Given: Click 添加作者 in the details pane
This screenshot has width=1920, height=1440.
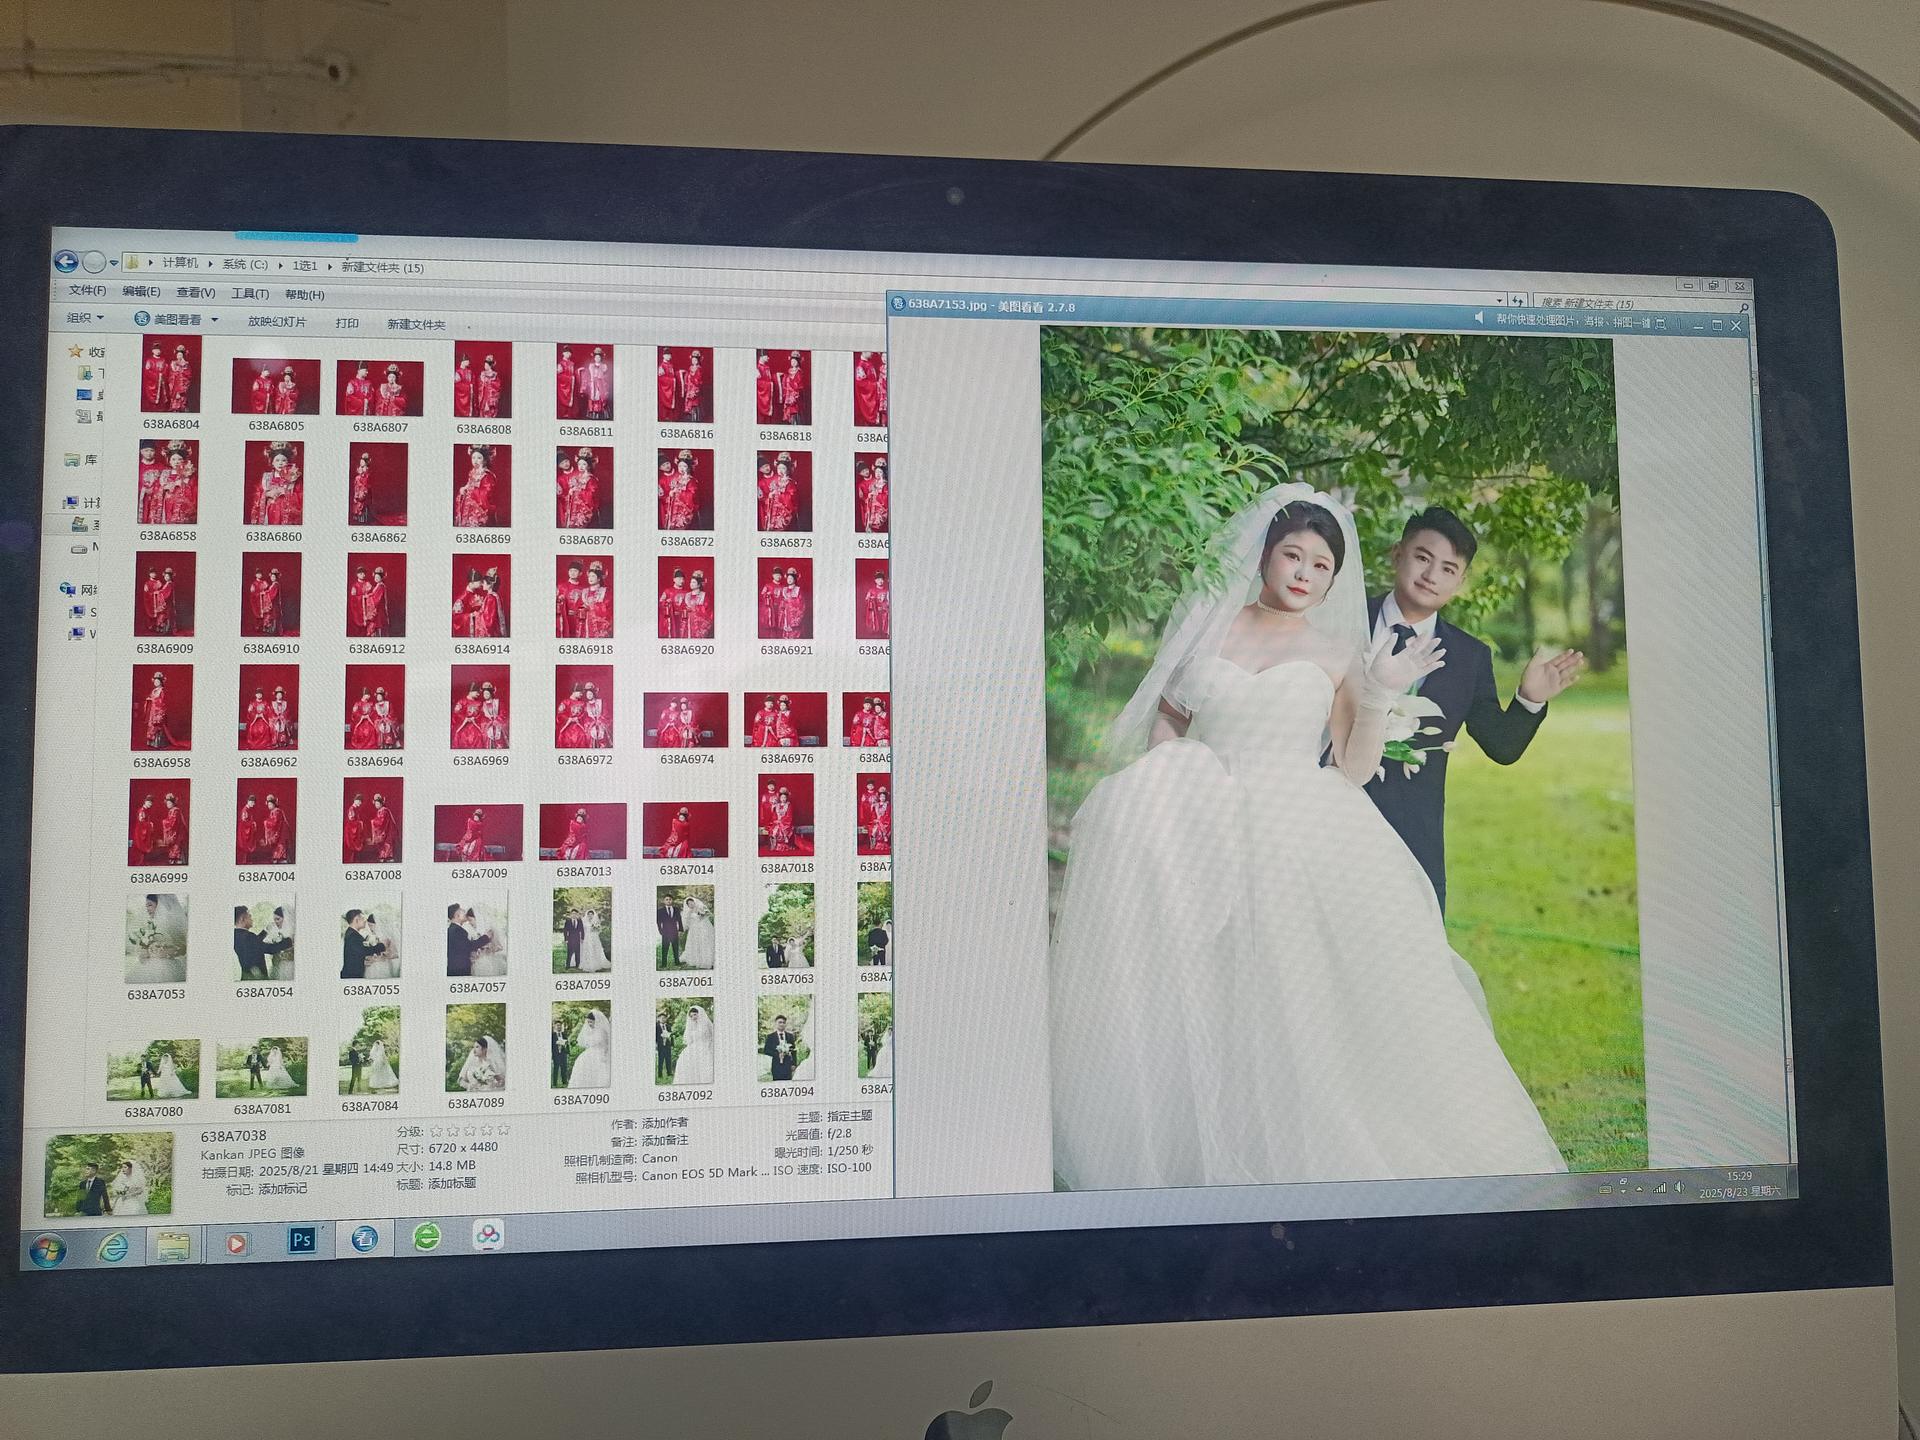Looking at the screenshot, I should (x=664, y=1123).
